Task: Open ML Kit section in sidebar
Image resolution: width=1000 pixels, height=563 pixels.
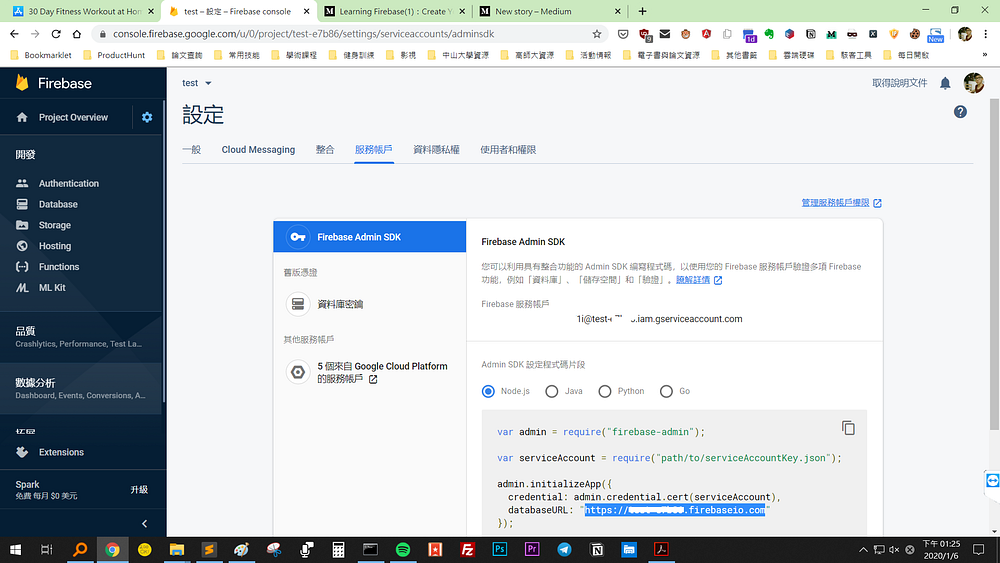Action: tap(52, 288)
